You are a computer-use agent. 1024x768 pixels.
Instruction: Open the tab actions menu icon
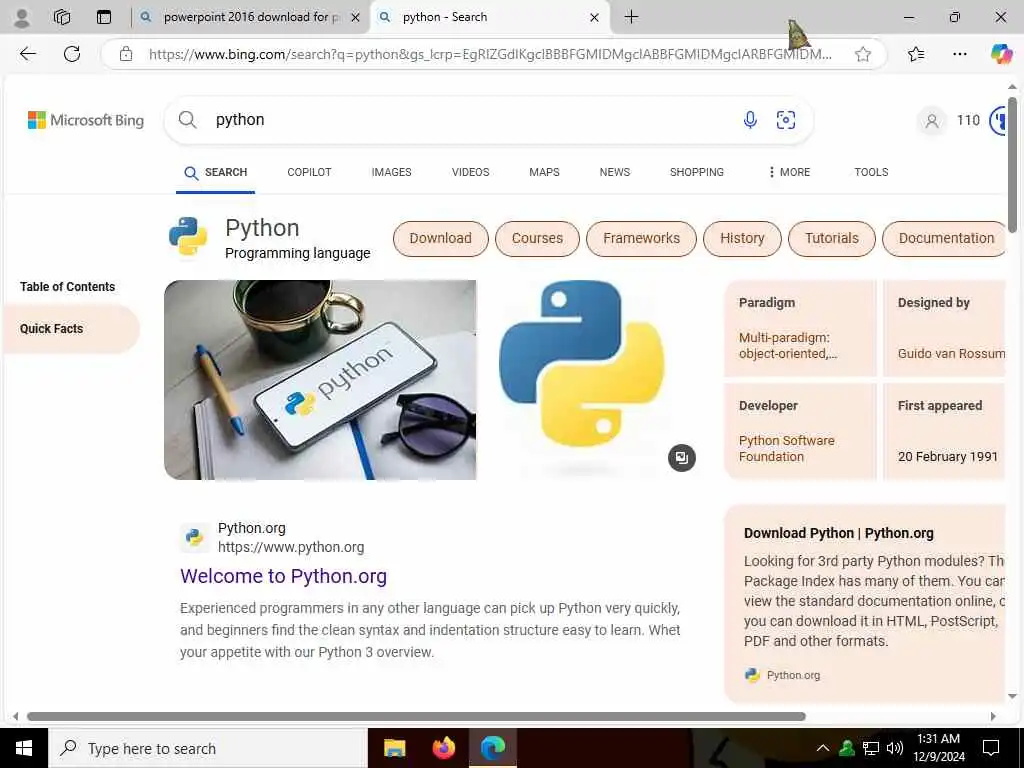coord(104,17)
